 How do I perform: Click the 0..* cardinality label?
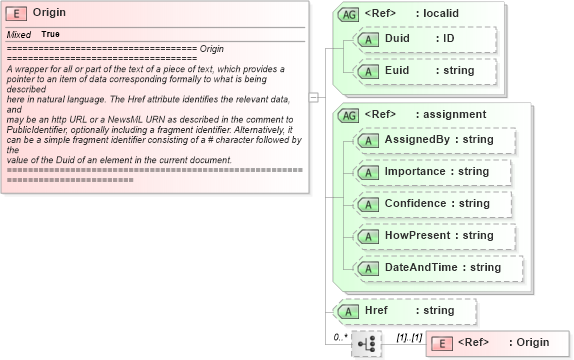340,337
